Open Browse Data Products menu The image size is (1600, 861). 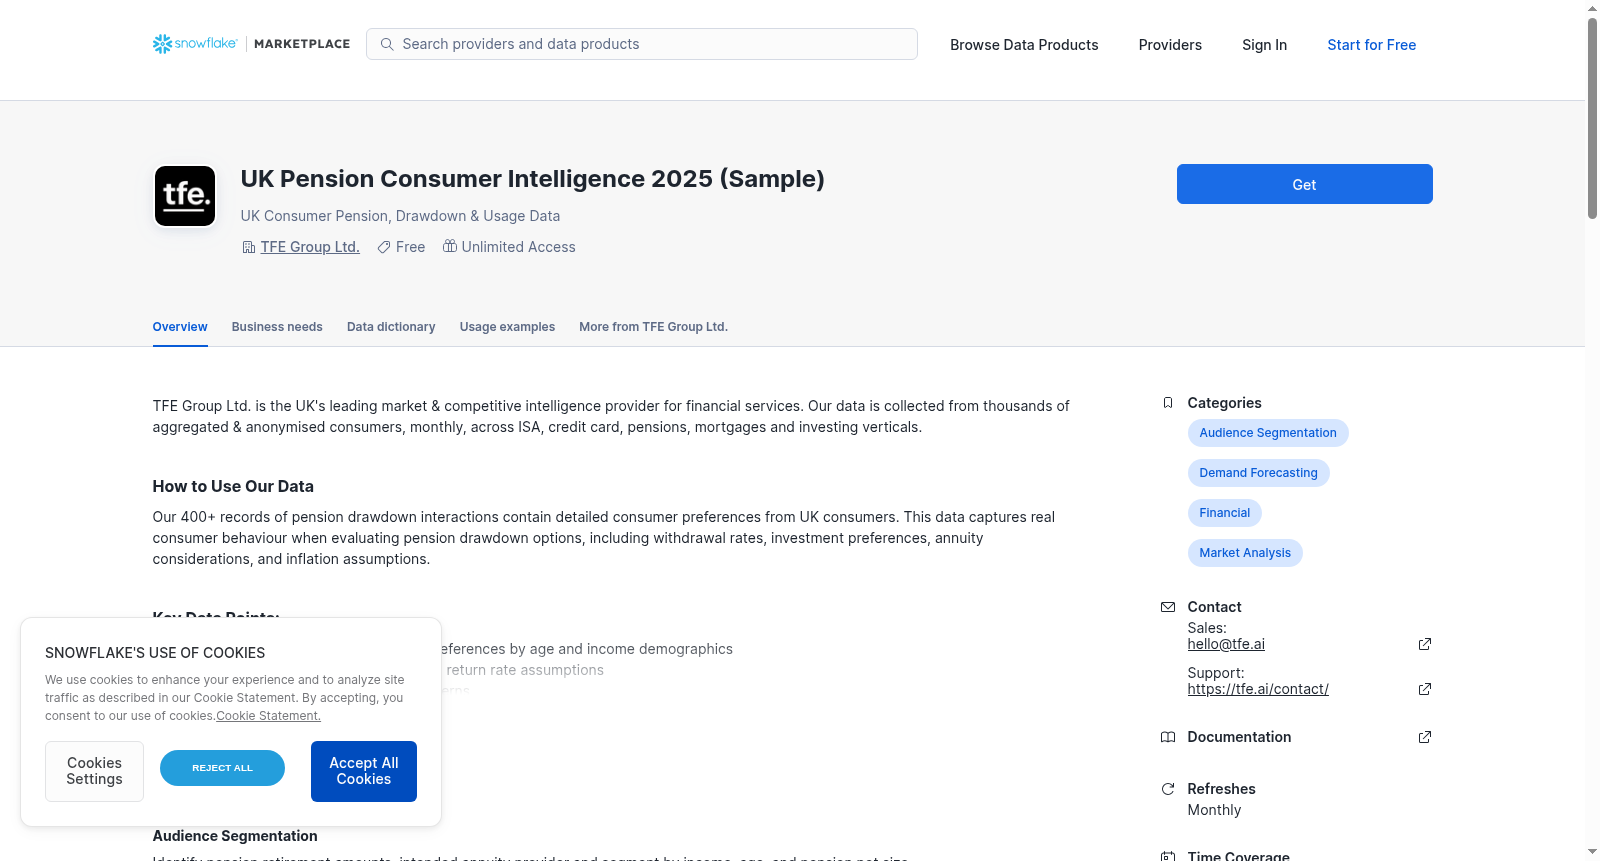click(1024, 45)
